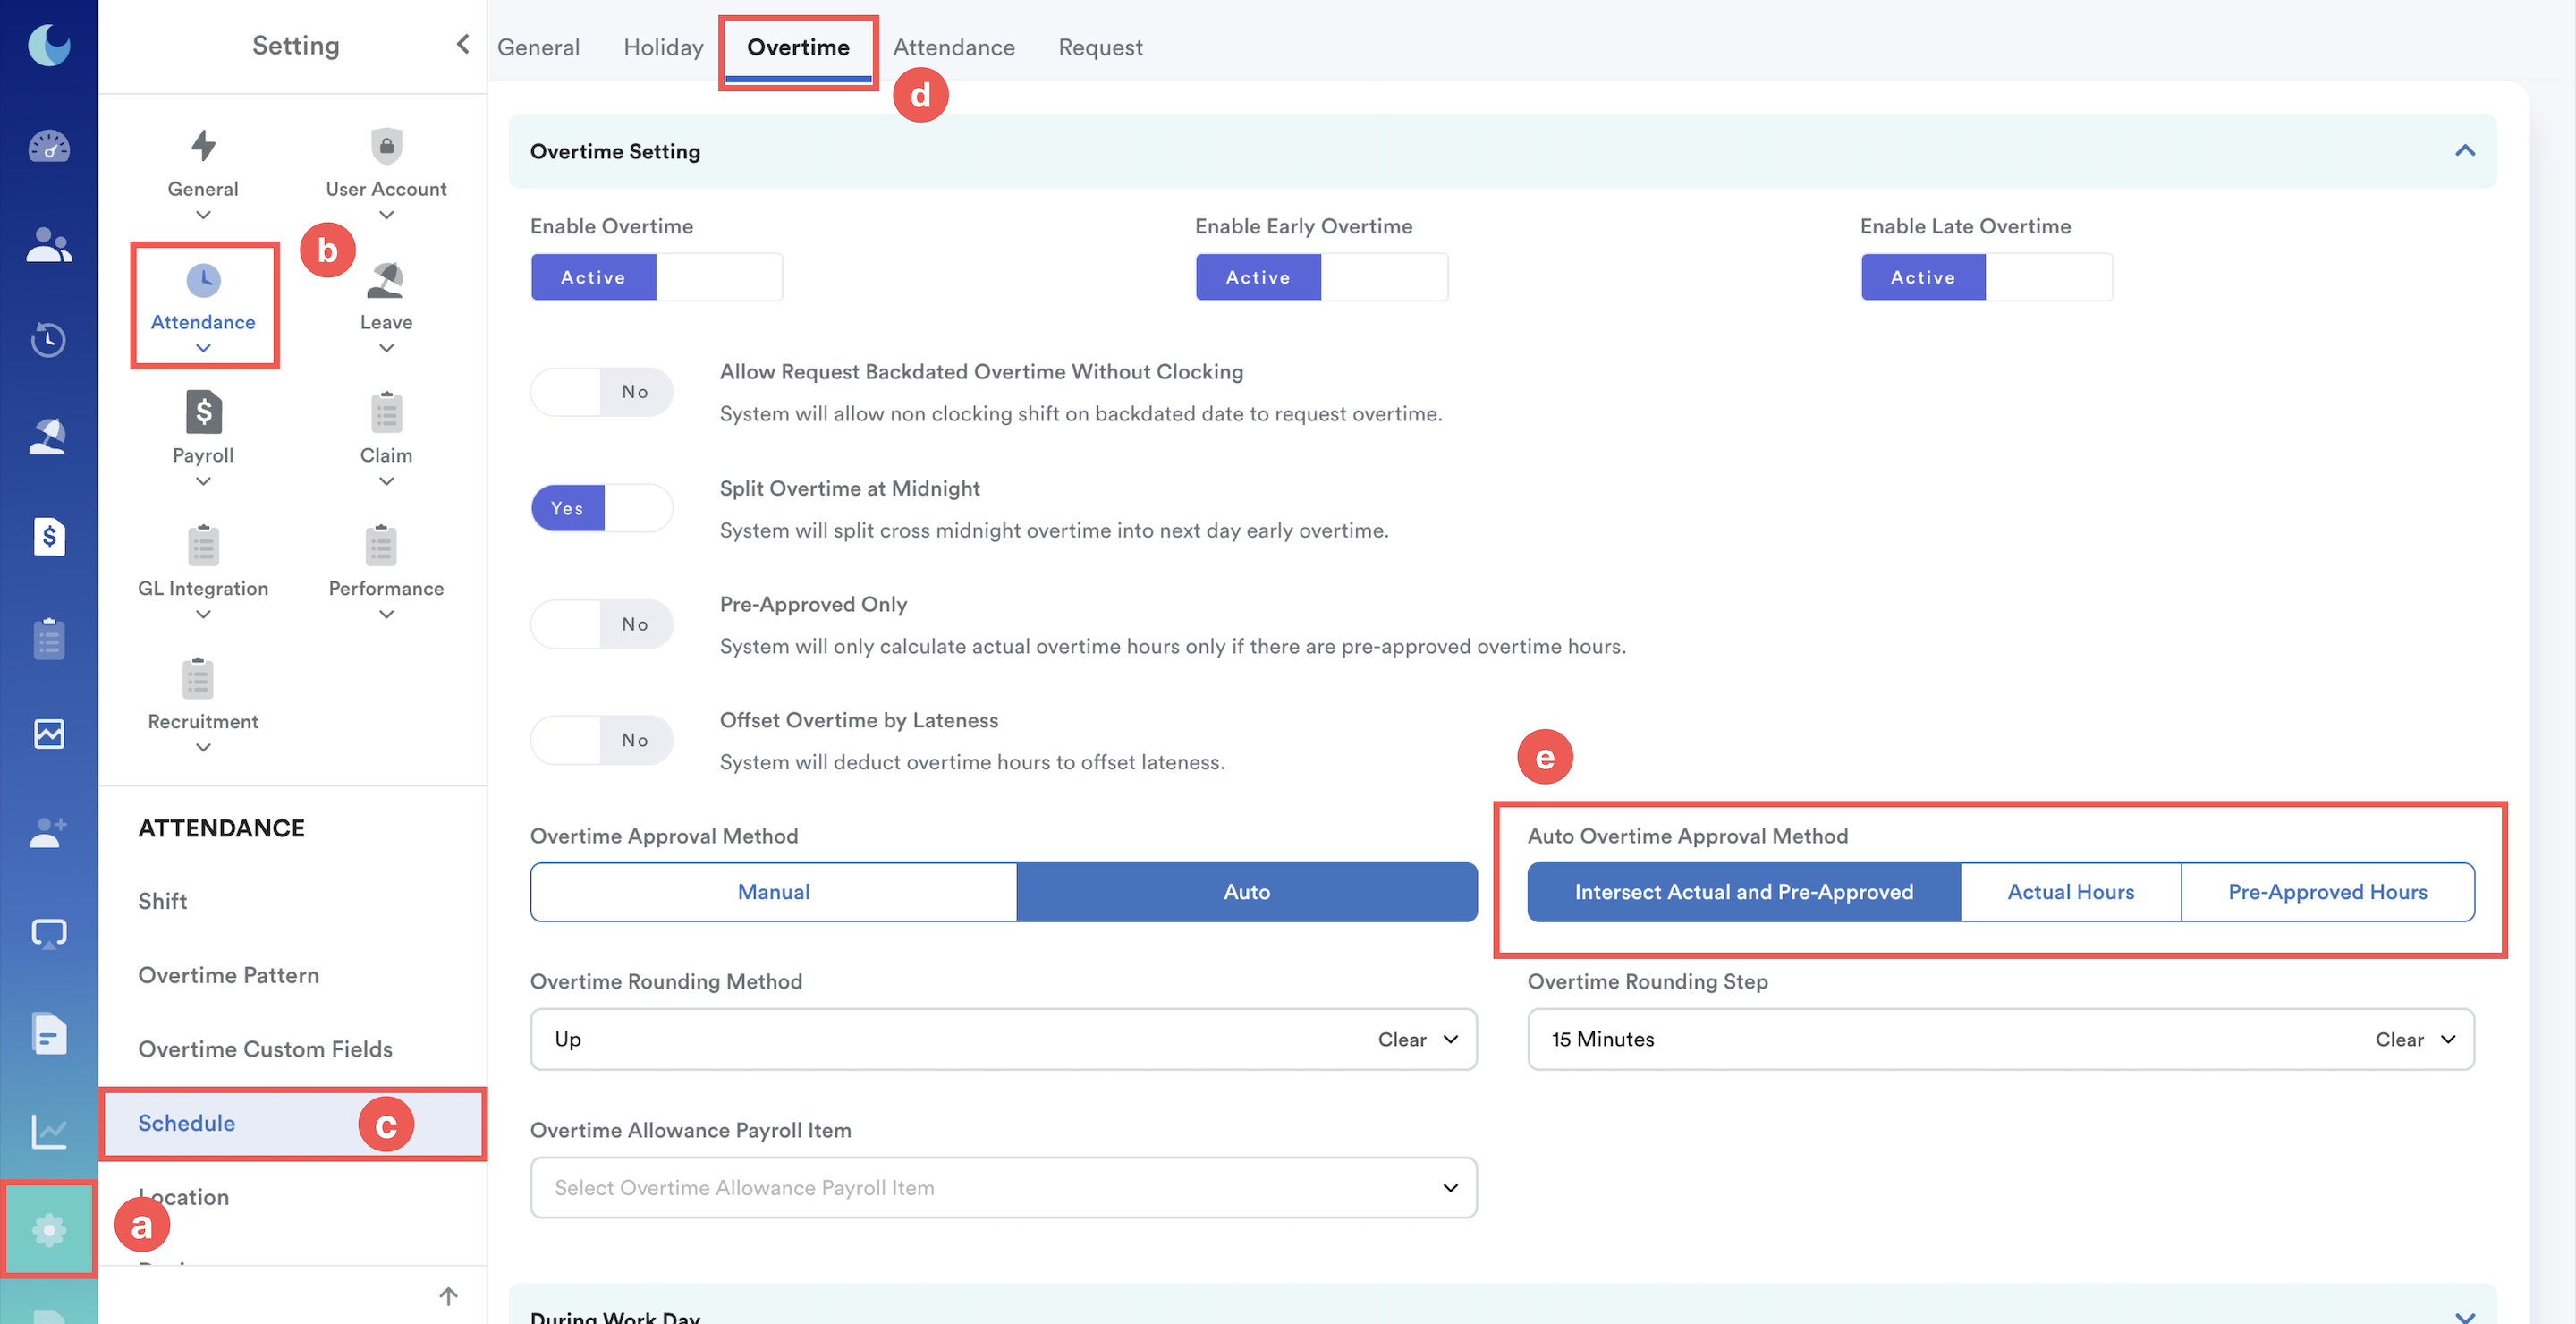Toggle Pre-Approved Only switch
Image resolution: width=2576 pixels, height=1324 pixels.
[601, 624]
